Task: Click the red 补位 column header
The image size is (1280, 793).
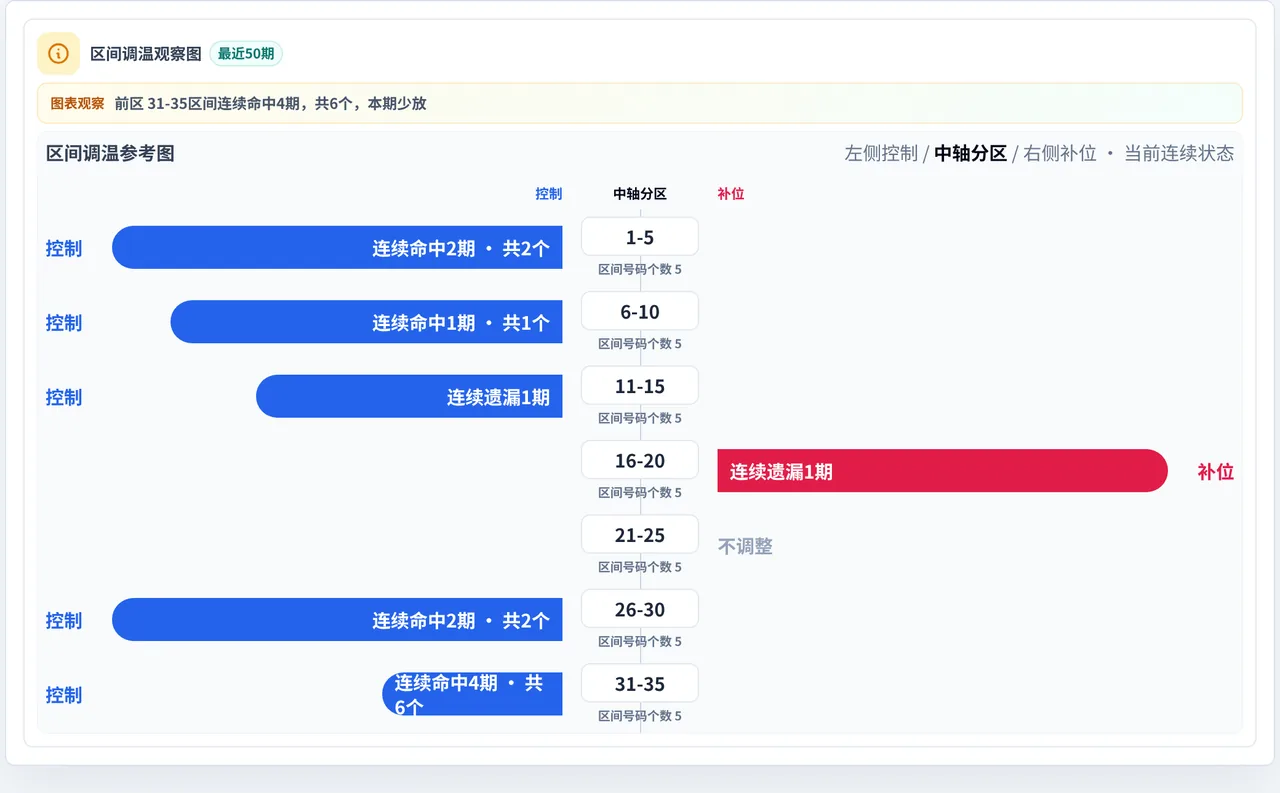Action: (731, 194)
